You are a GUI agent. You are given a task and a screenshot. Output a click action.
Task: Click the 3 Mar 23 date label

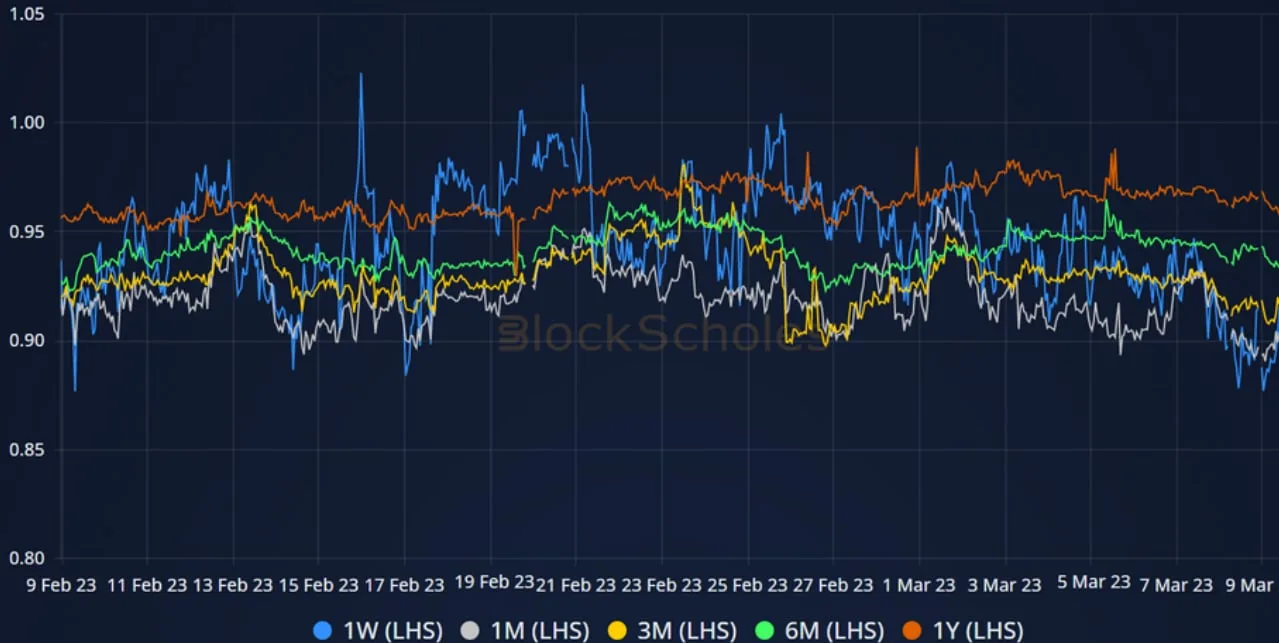tap(1004, 585)
